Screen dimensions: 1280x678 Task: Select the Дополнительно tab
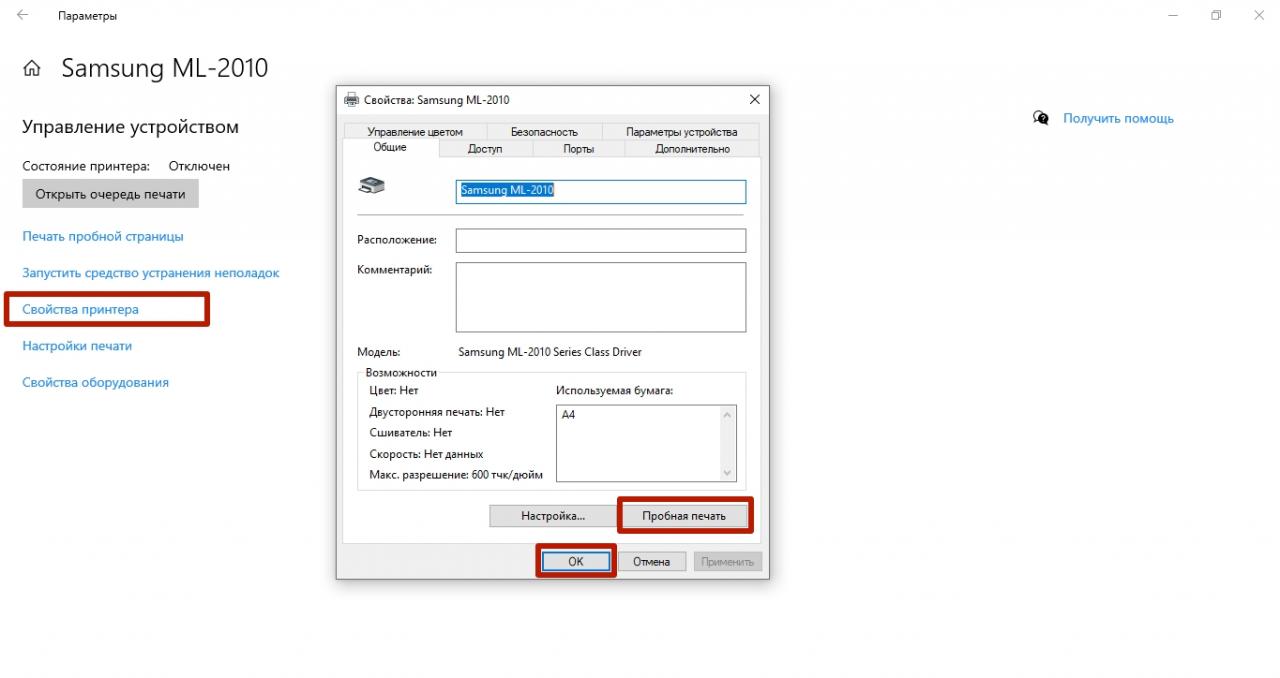pos(692,149)
